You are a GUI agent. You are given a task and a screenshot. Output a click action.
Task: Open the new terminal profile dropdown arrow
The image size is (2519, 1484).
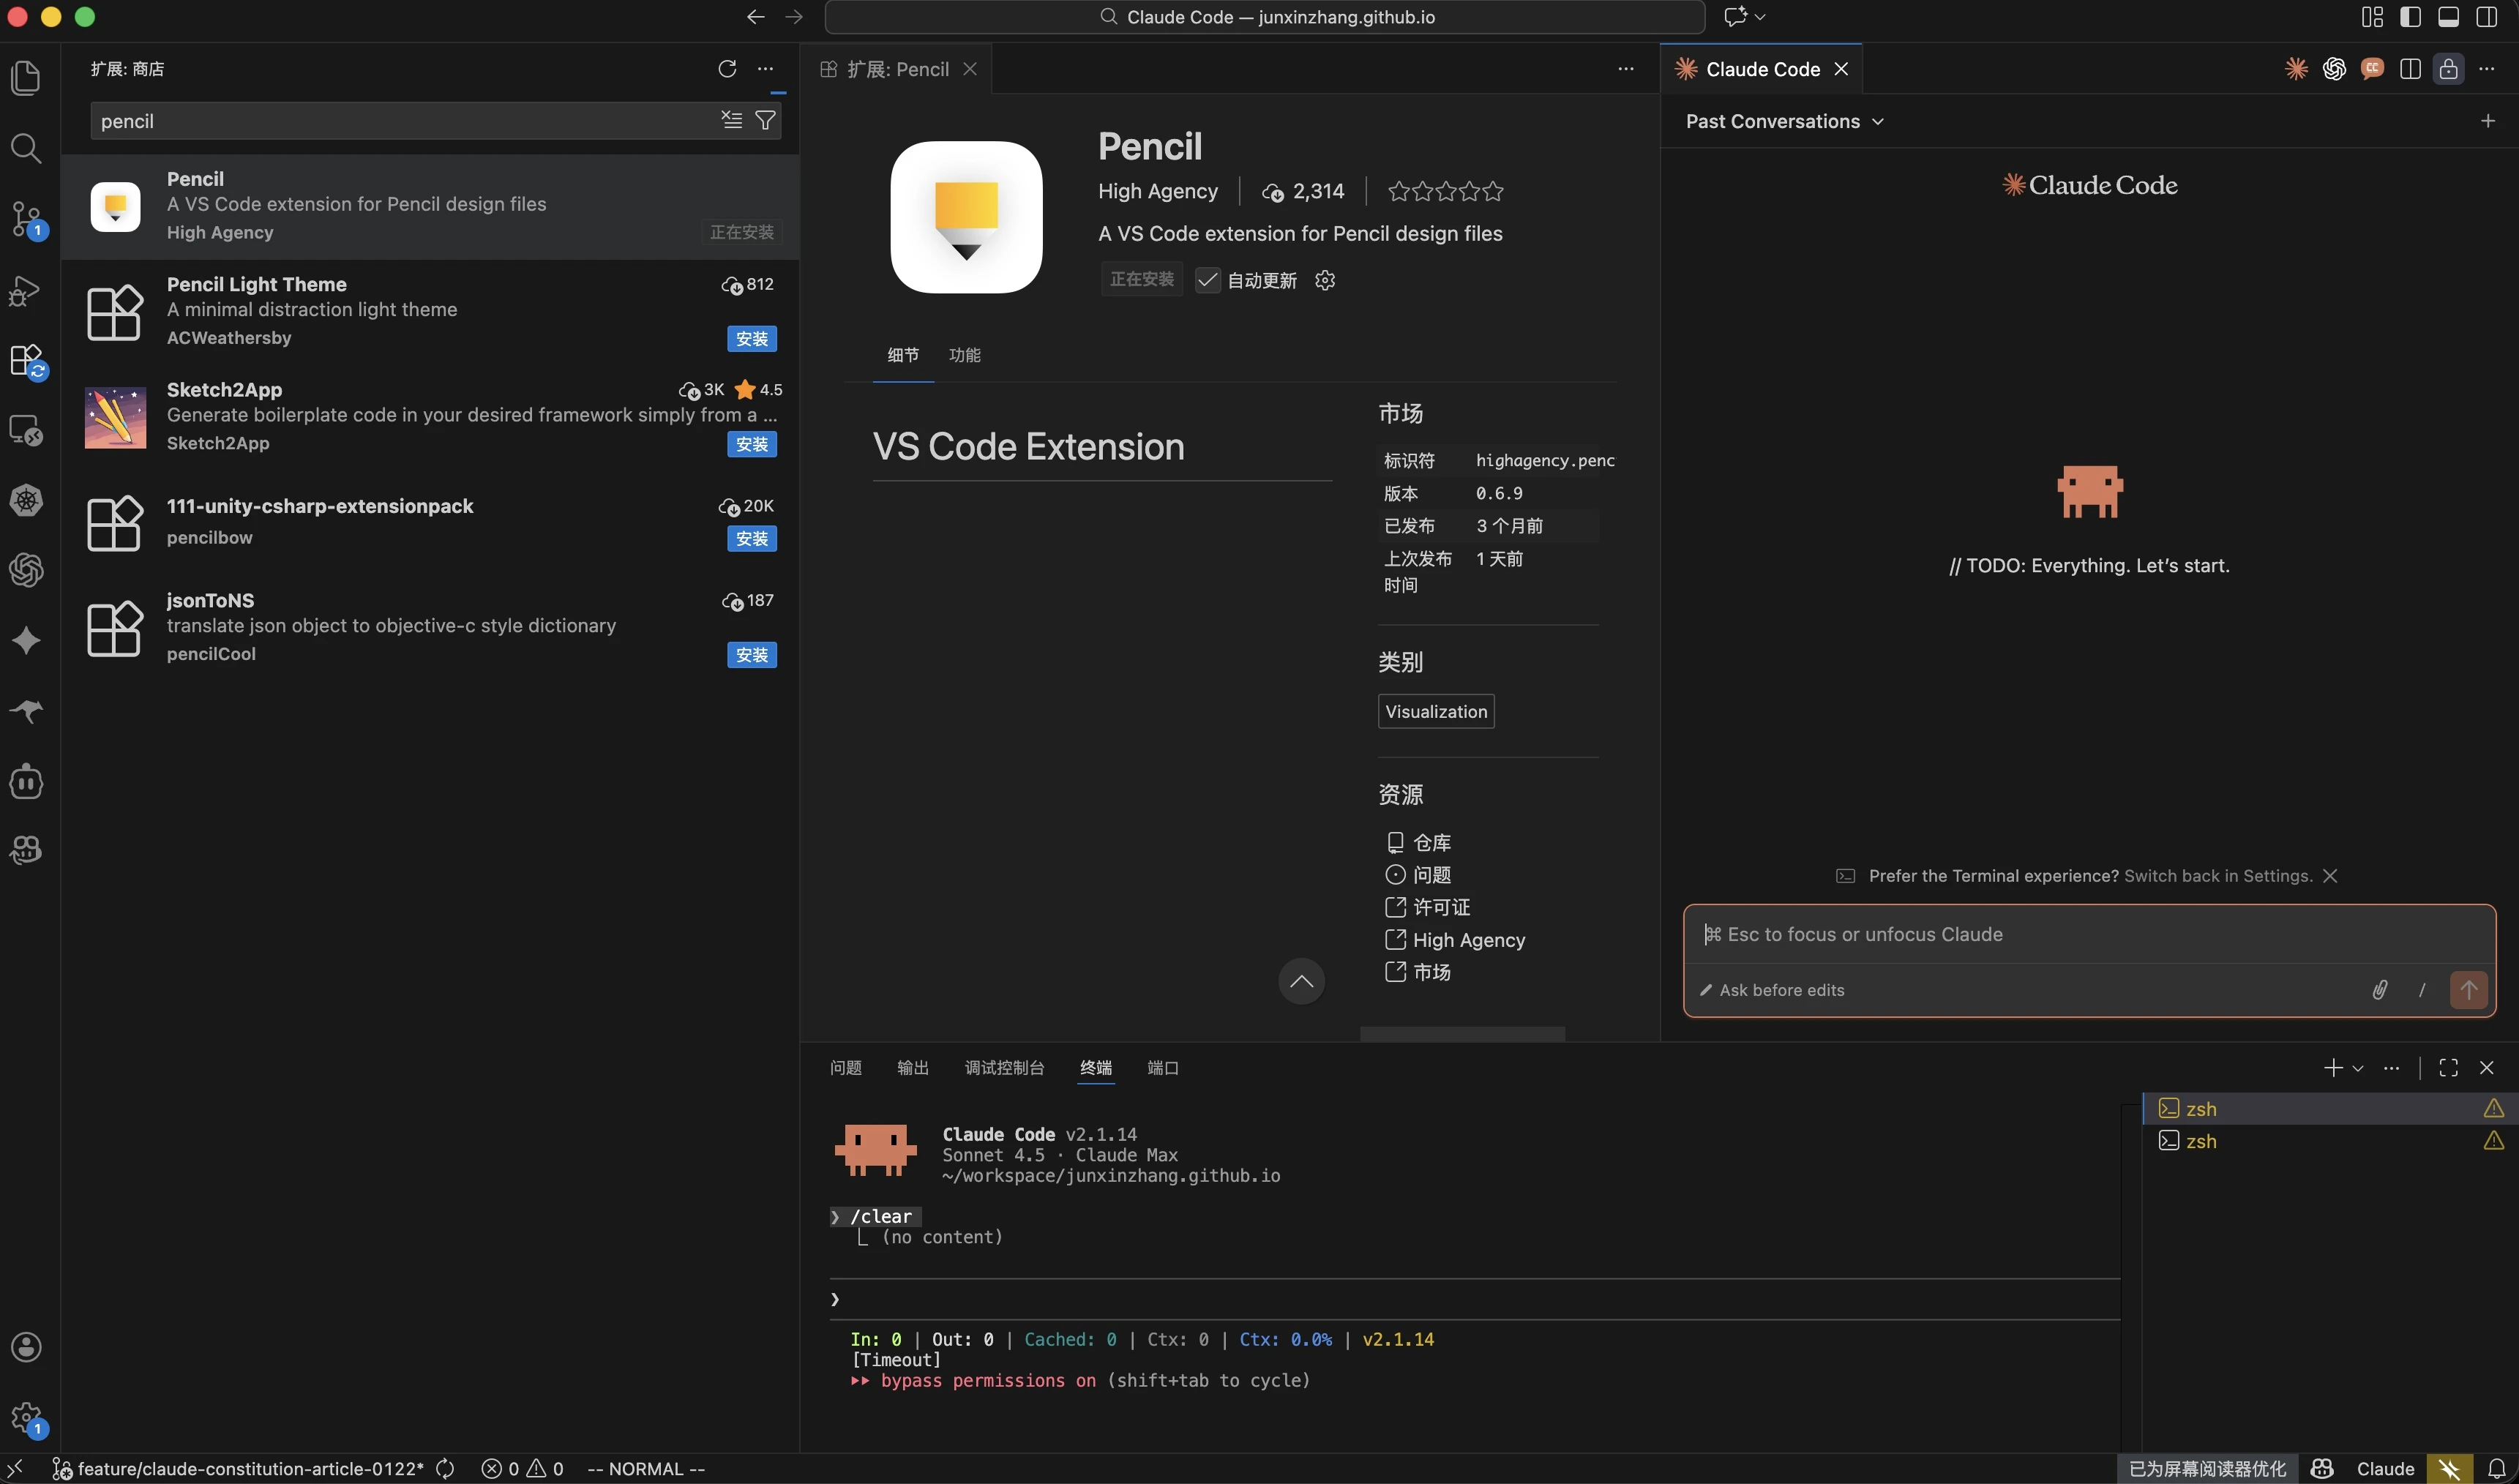(2358, 1068)
